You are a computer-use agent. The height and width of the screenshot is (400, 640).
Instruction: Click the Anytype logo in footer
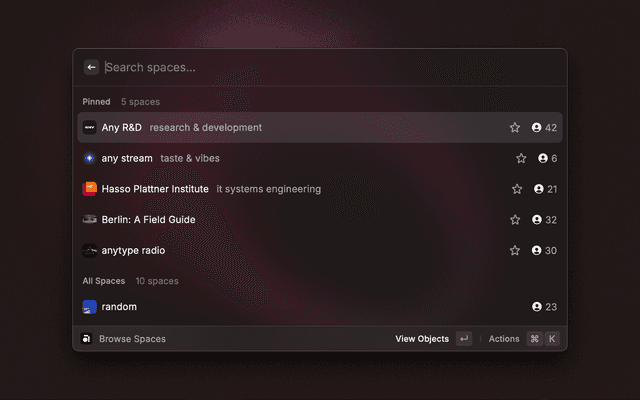pyautogui.click(x=87, y=339)
